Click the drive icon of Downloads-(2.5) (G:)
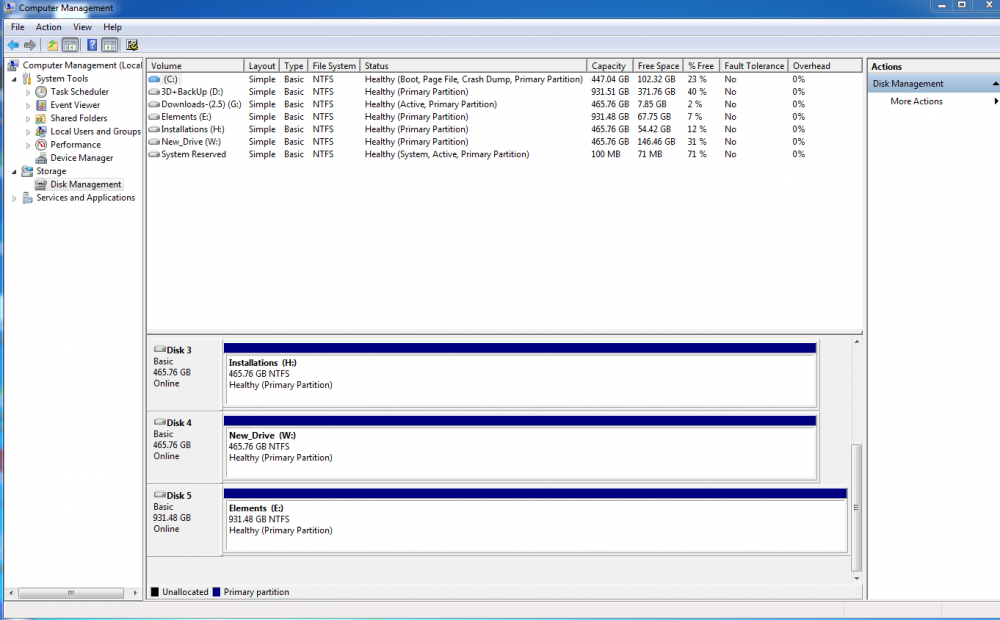The image size is (1000, 620). click(x=154, y=105)
